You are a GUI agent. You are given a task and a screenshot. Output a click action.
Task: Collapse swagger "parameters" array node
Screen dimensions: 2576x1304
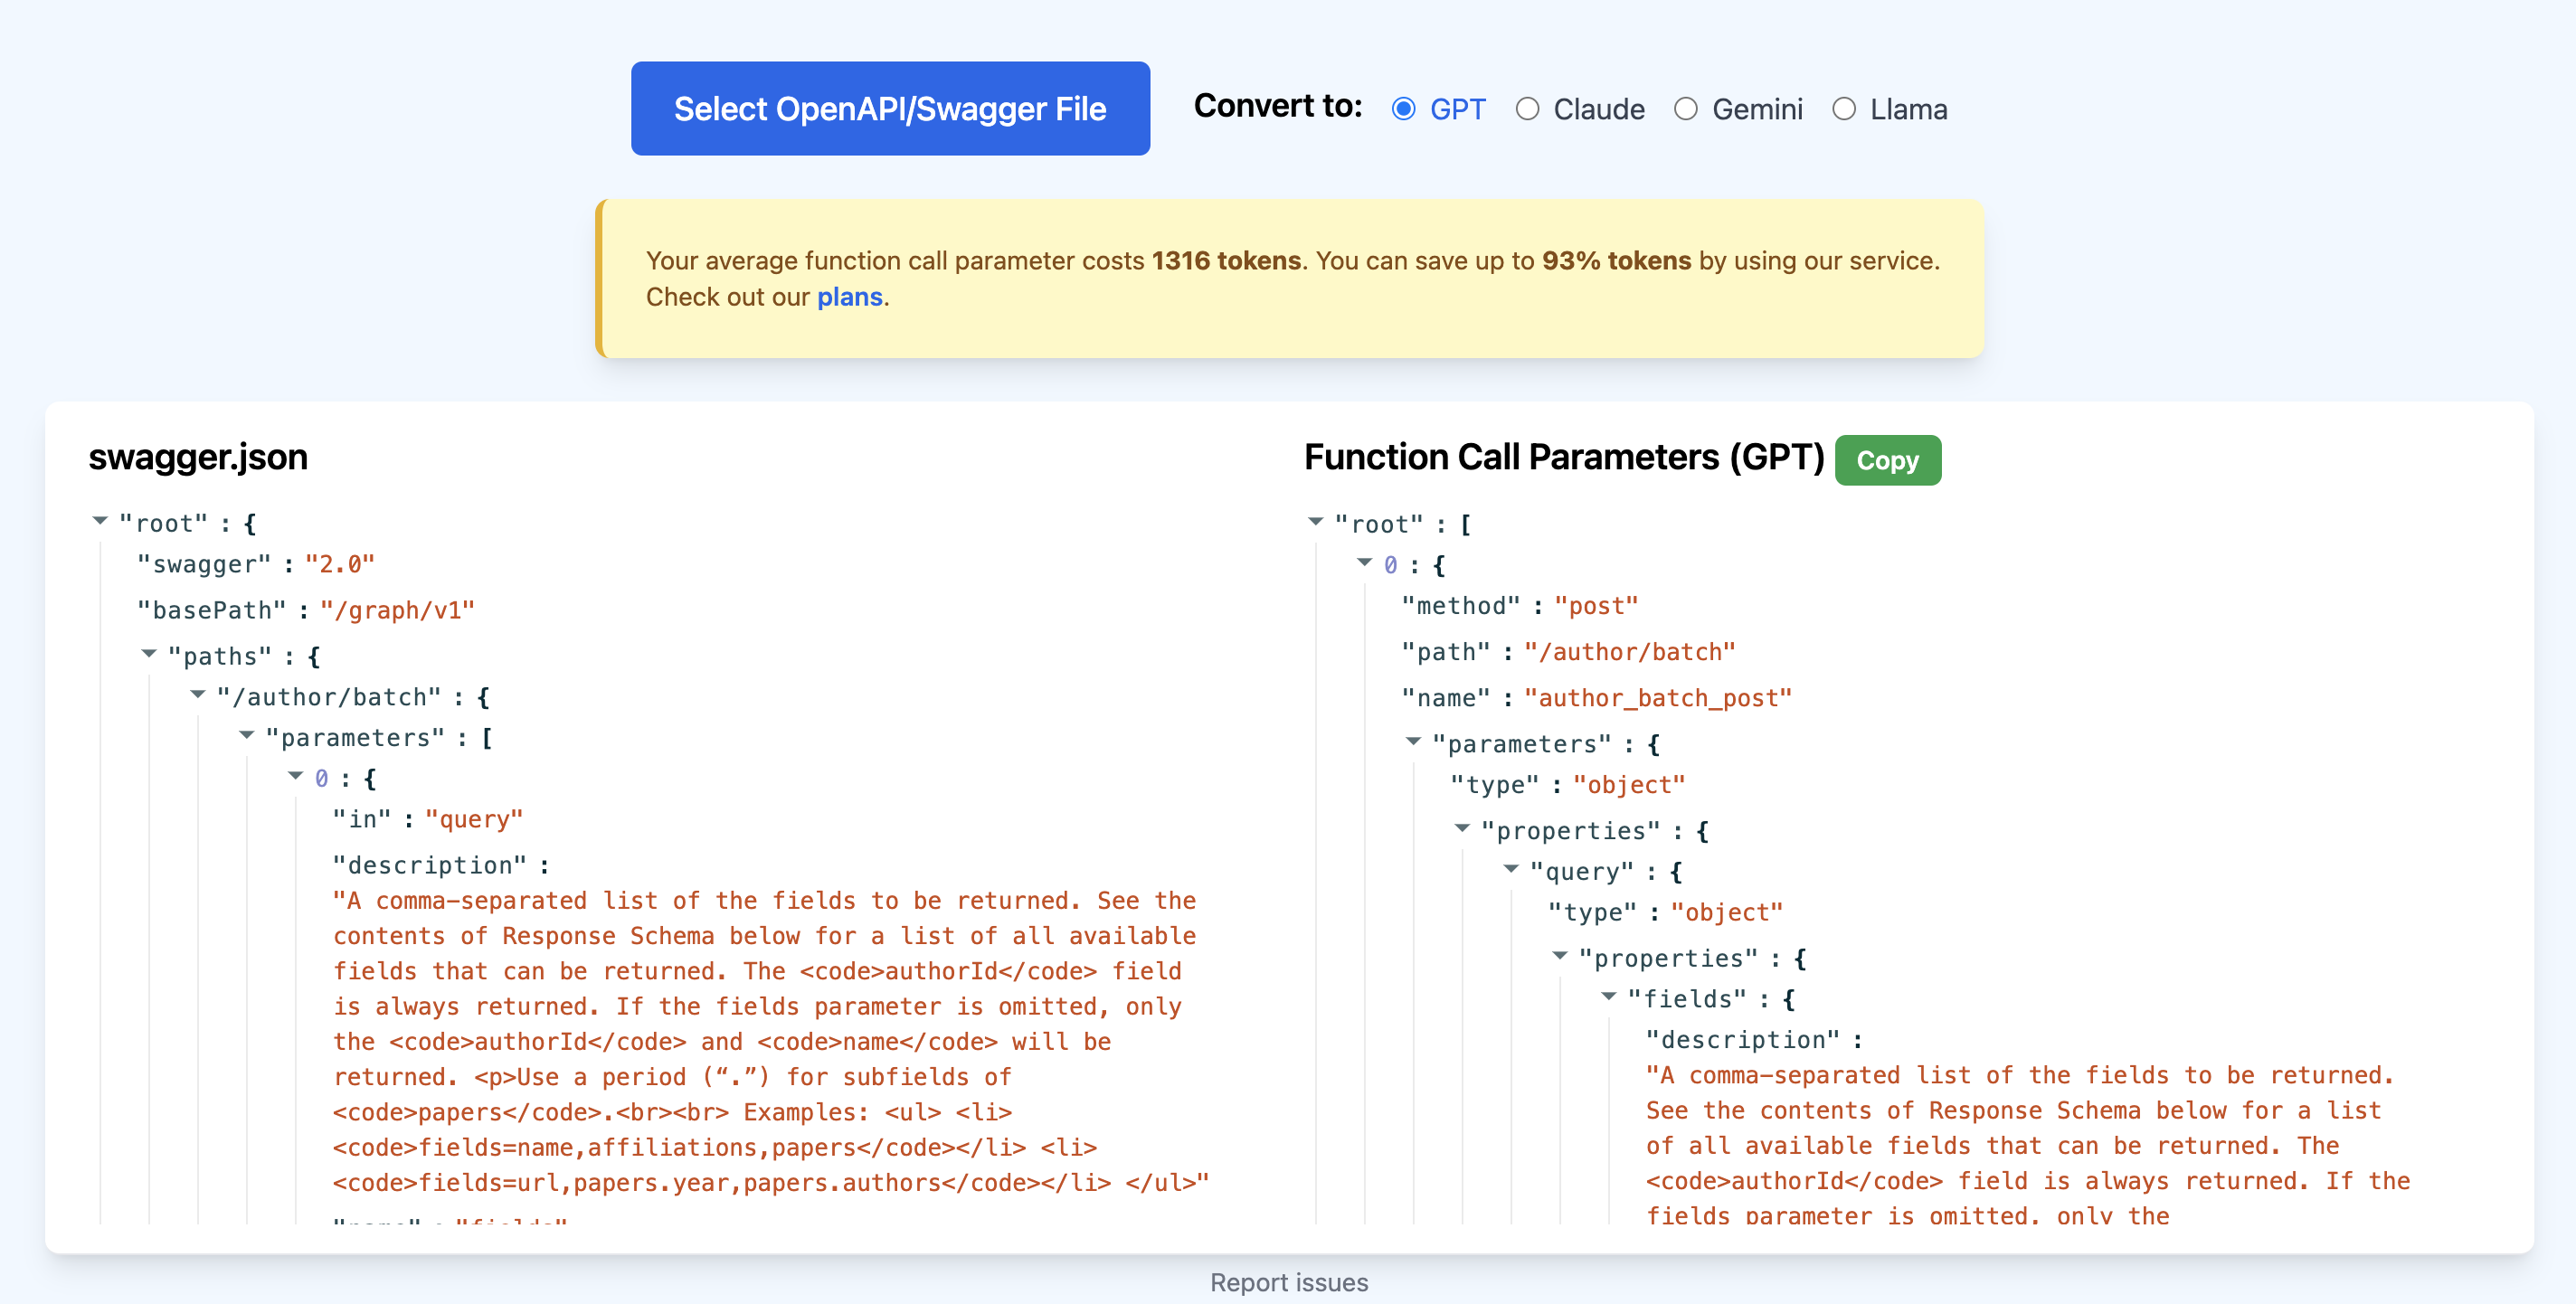(x=247, y=736)
